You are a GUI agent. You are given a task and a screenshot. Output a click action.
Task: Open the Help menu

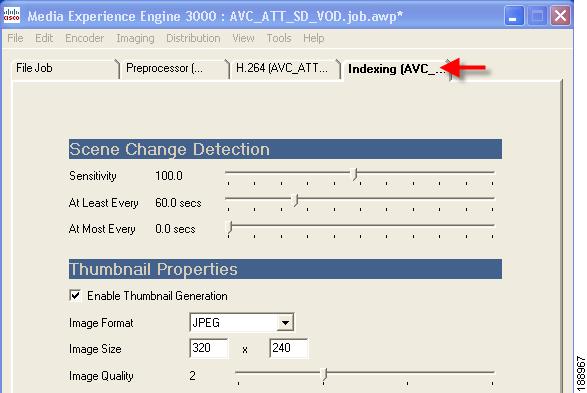(313, 38)
